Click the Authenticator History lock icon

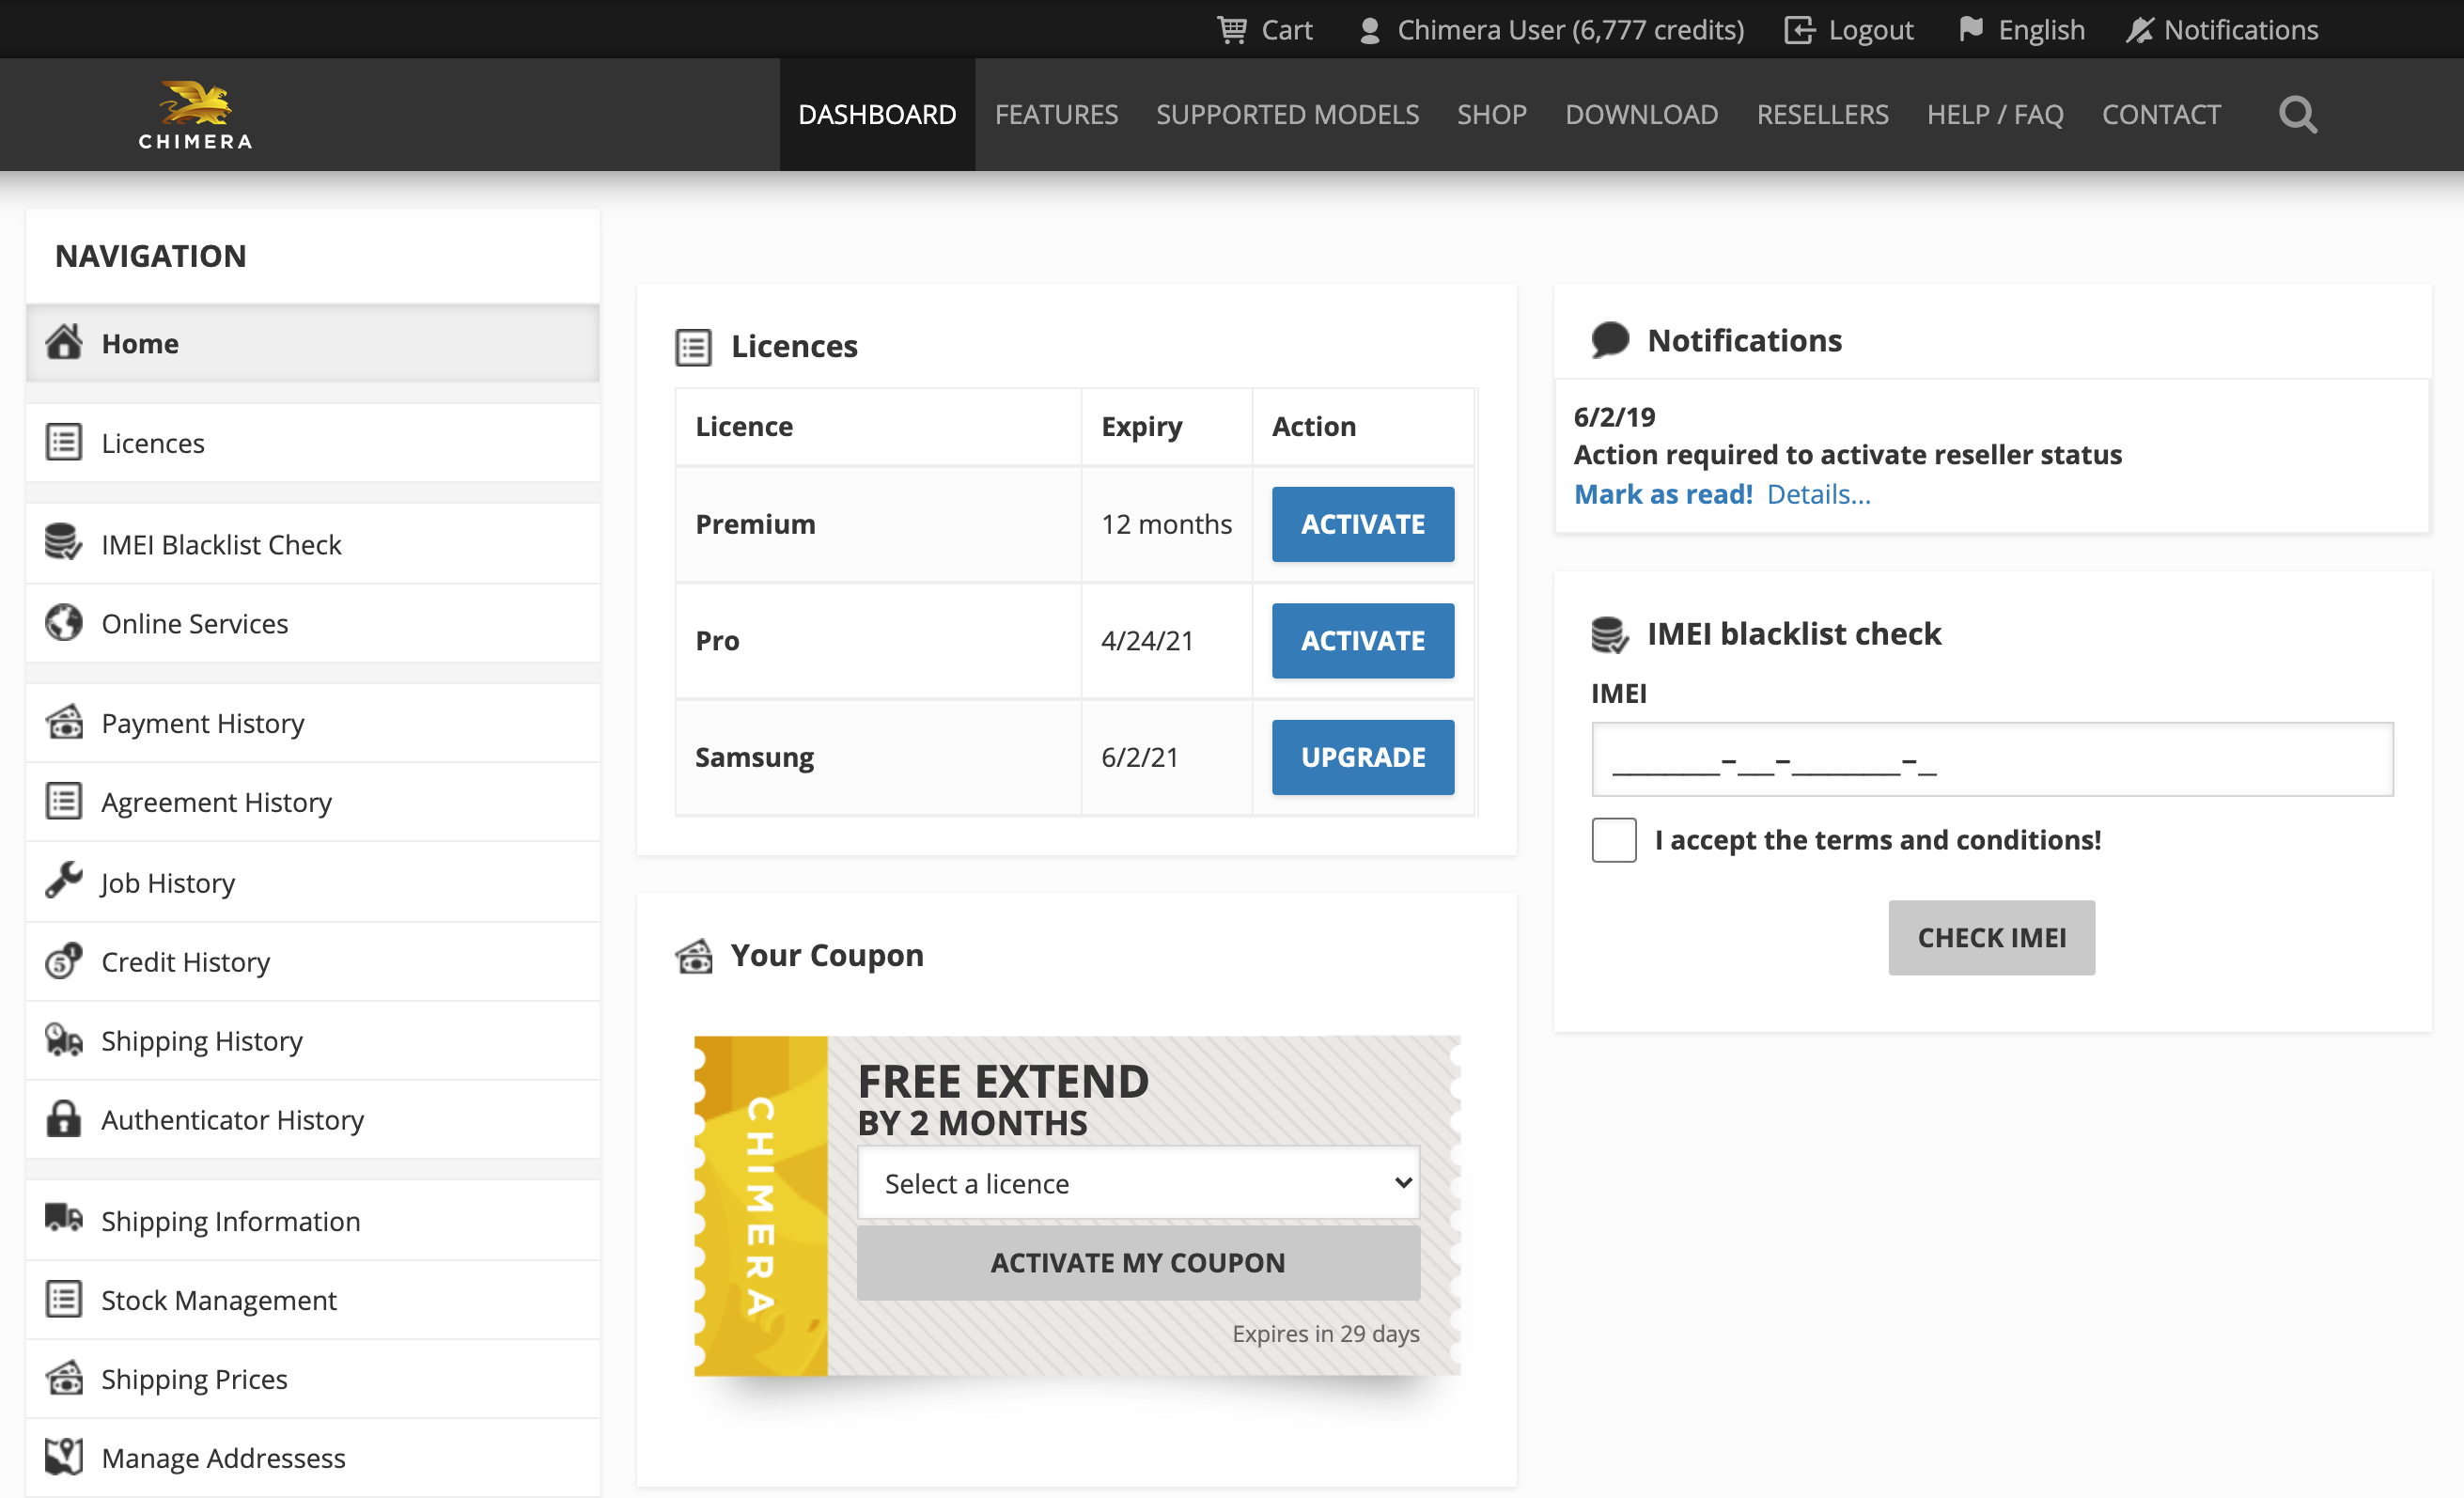64,1119
